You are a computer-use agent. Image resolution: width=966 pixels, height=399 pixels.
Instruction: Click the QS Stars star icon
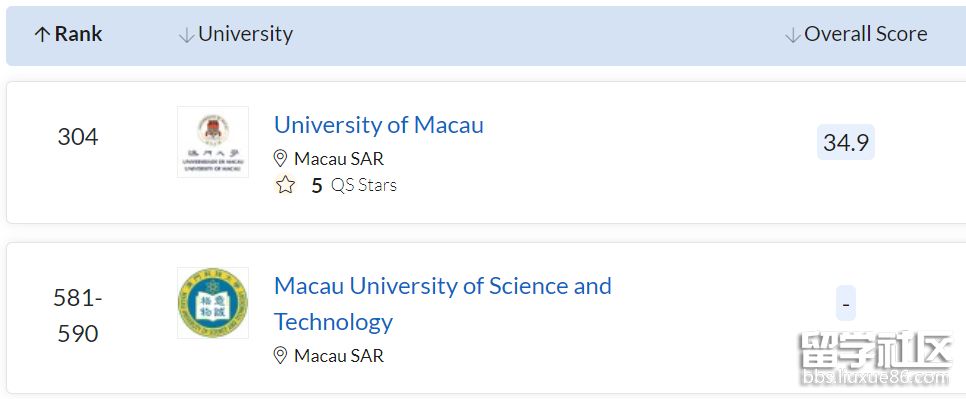tap(285, 185)
